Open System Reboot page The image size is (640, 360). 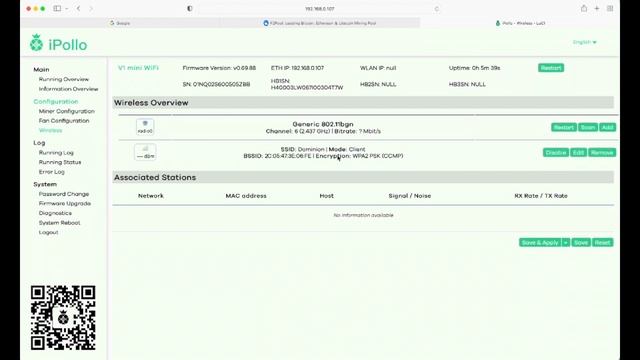pos(59,223)
